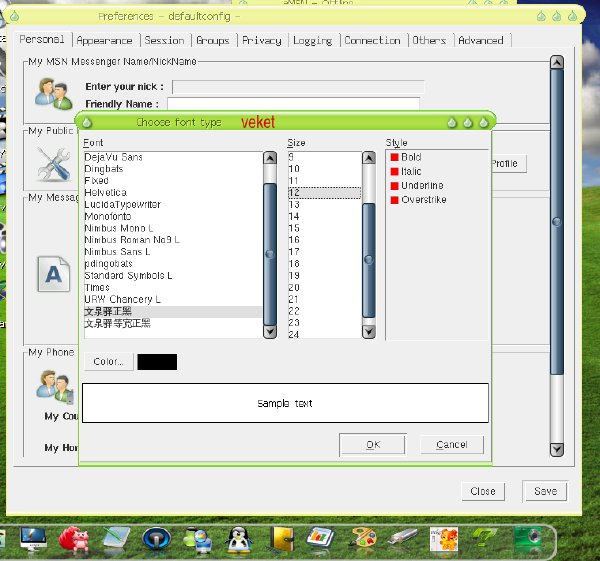Select font size 14
600x561 pixels.
point(324,216)
